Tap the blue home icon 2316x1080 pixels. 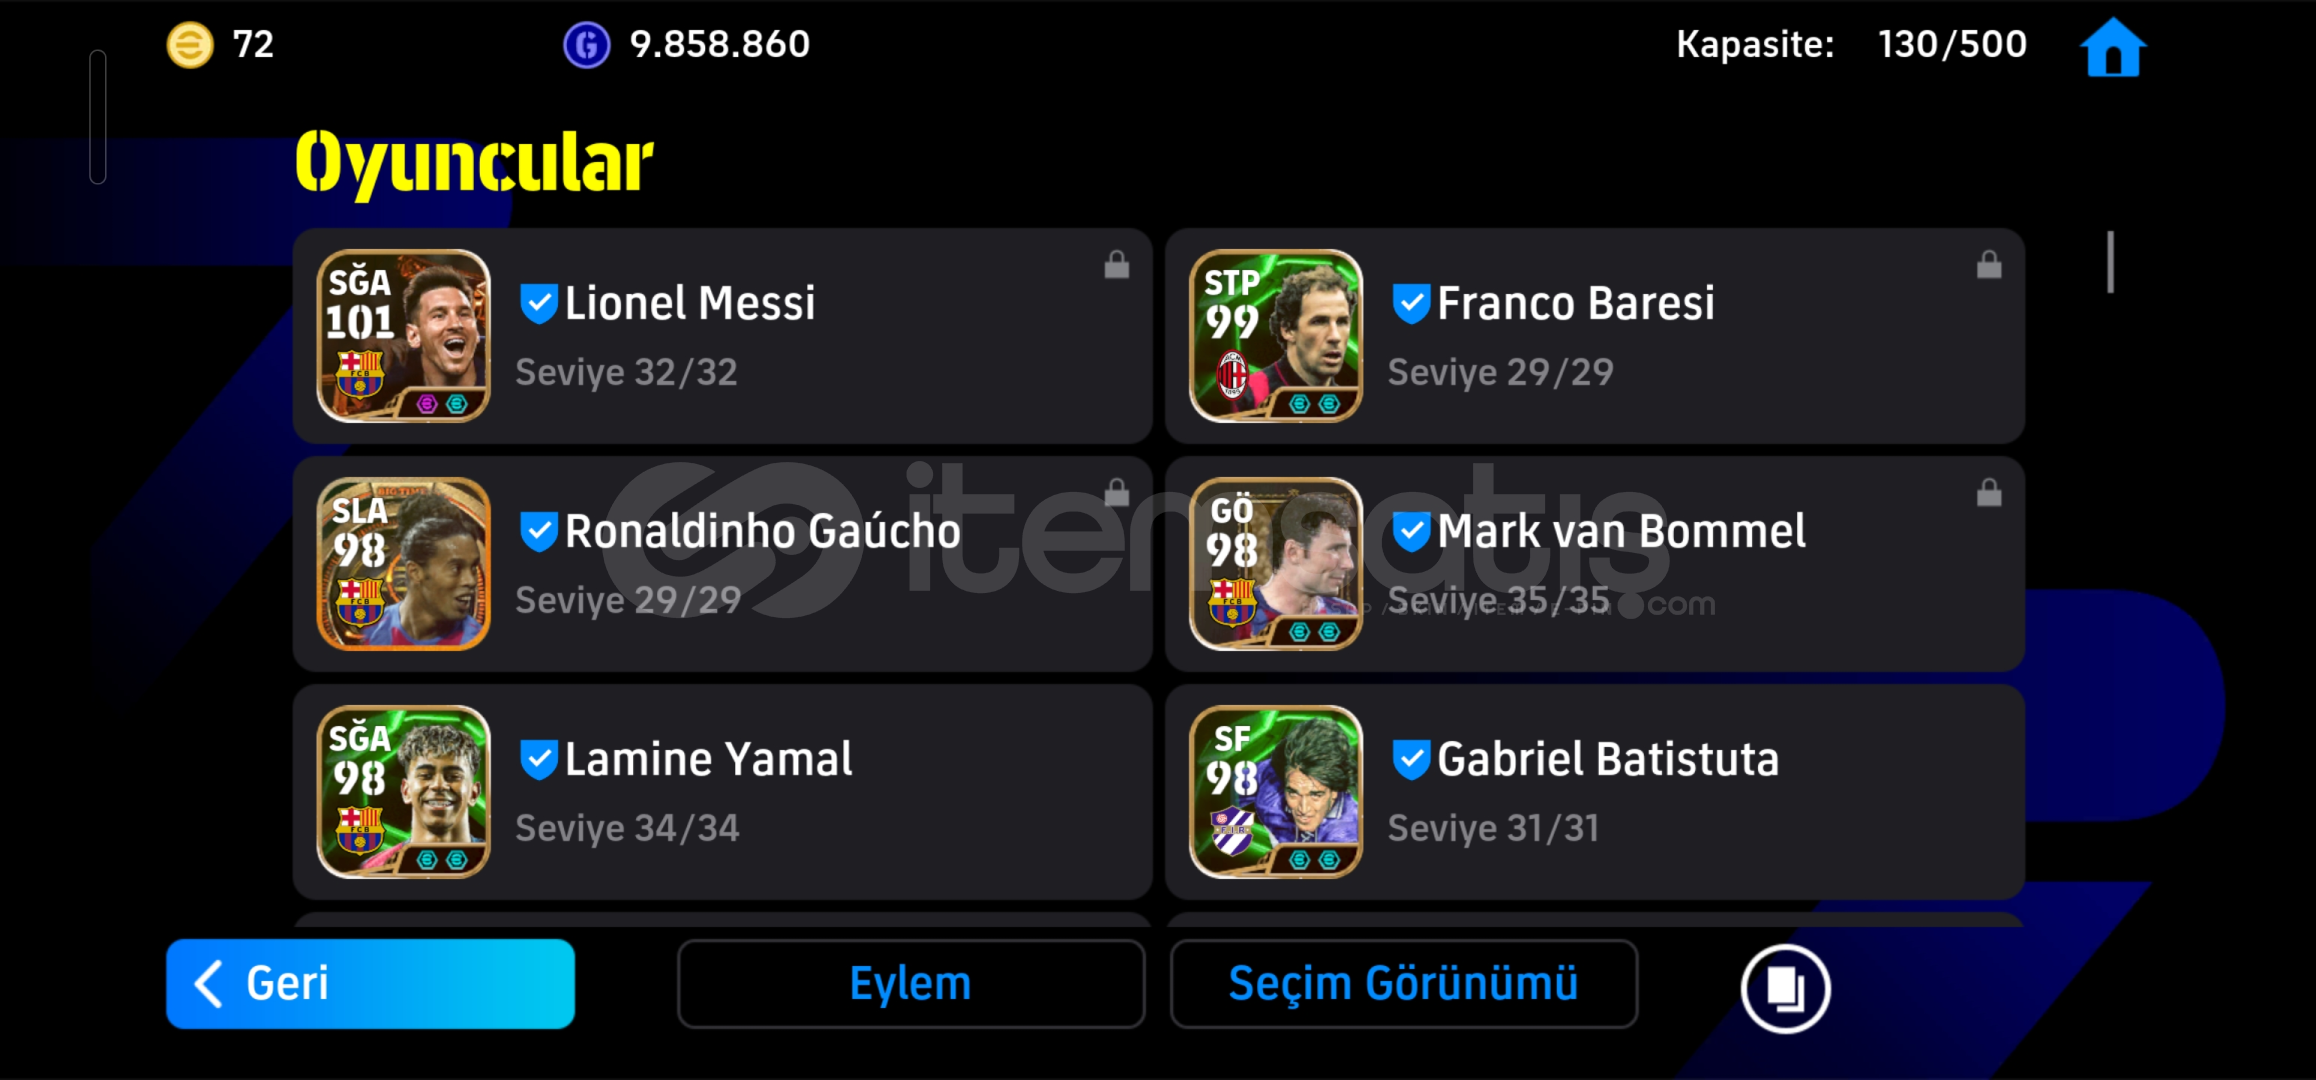click(x=2112, y=48)
